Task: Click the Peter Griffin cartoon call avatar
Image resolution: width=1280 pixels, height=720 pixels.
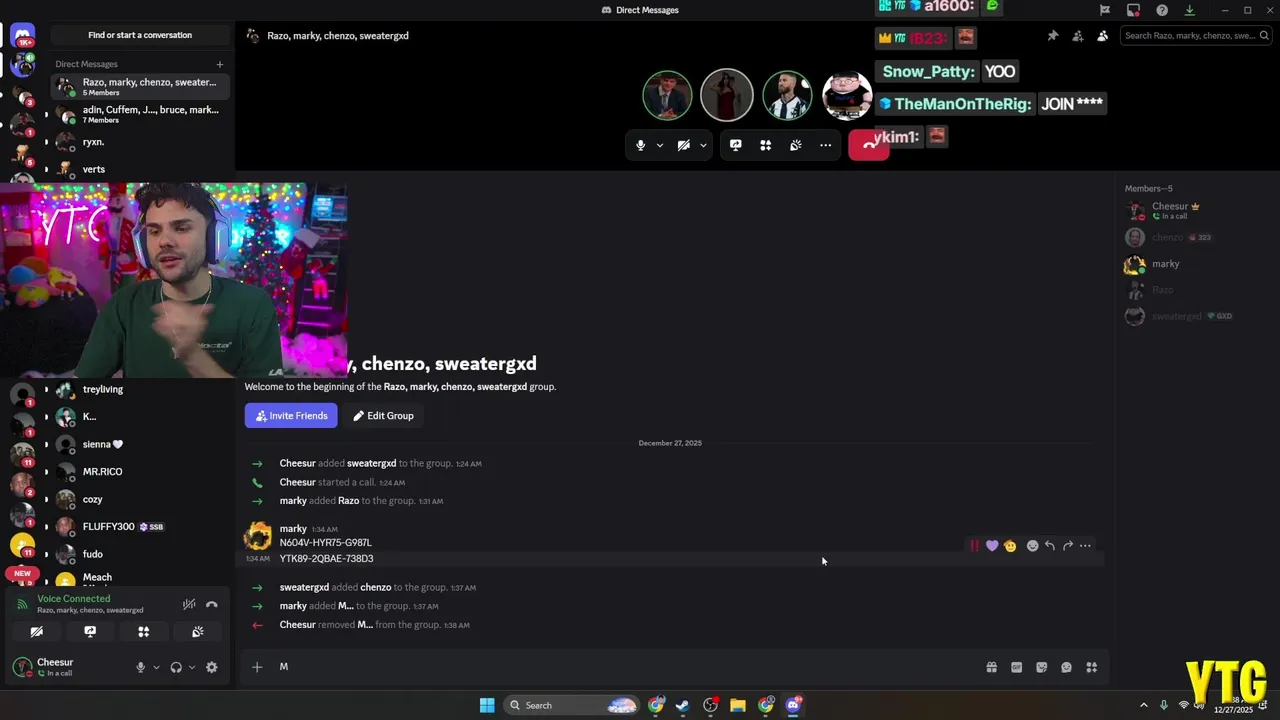Action: click(846, 96)
